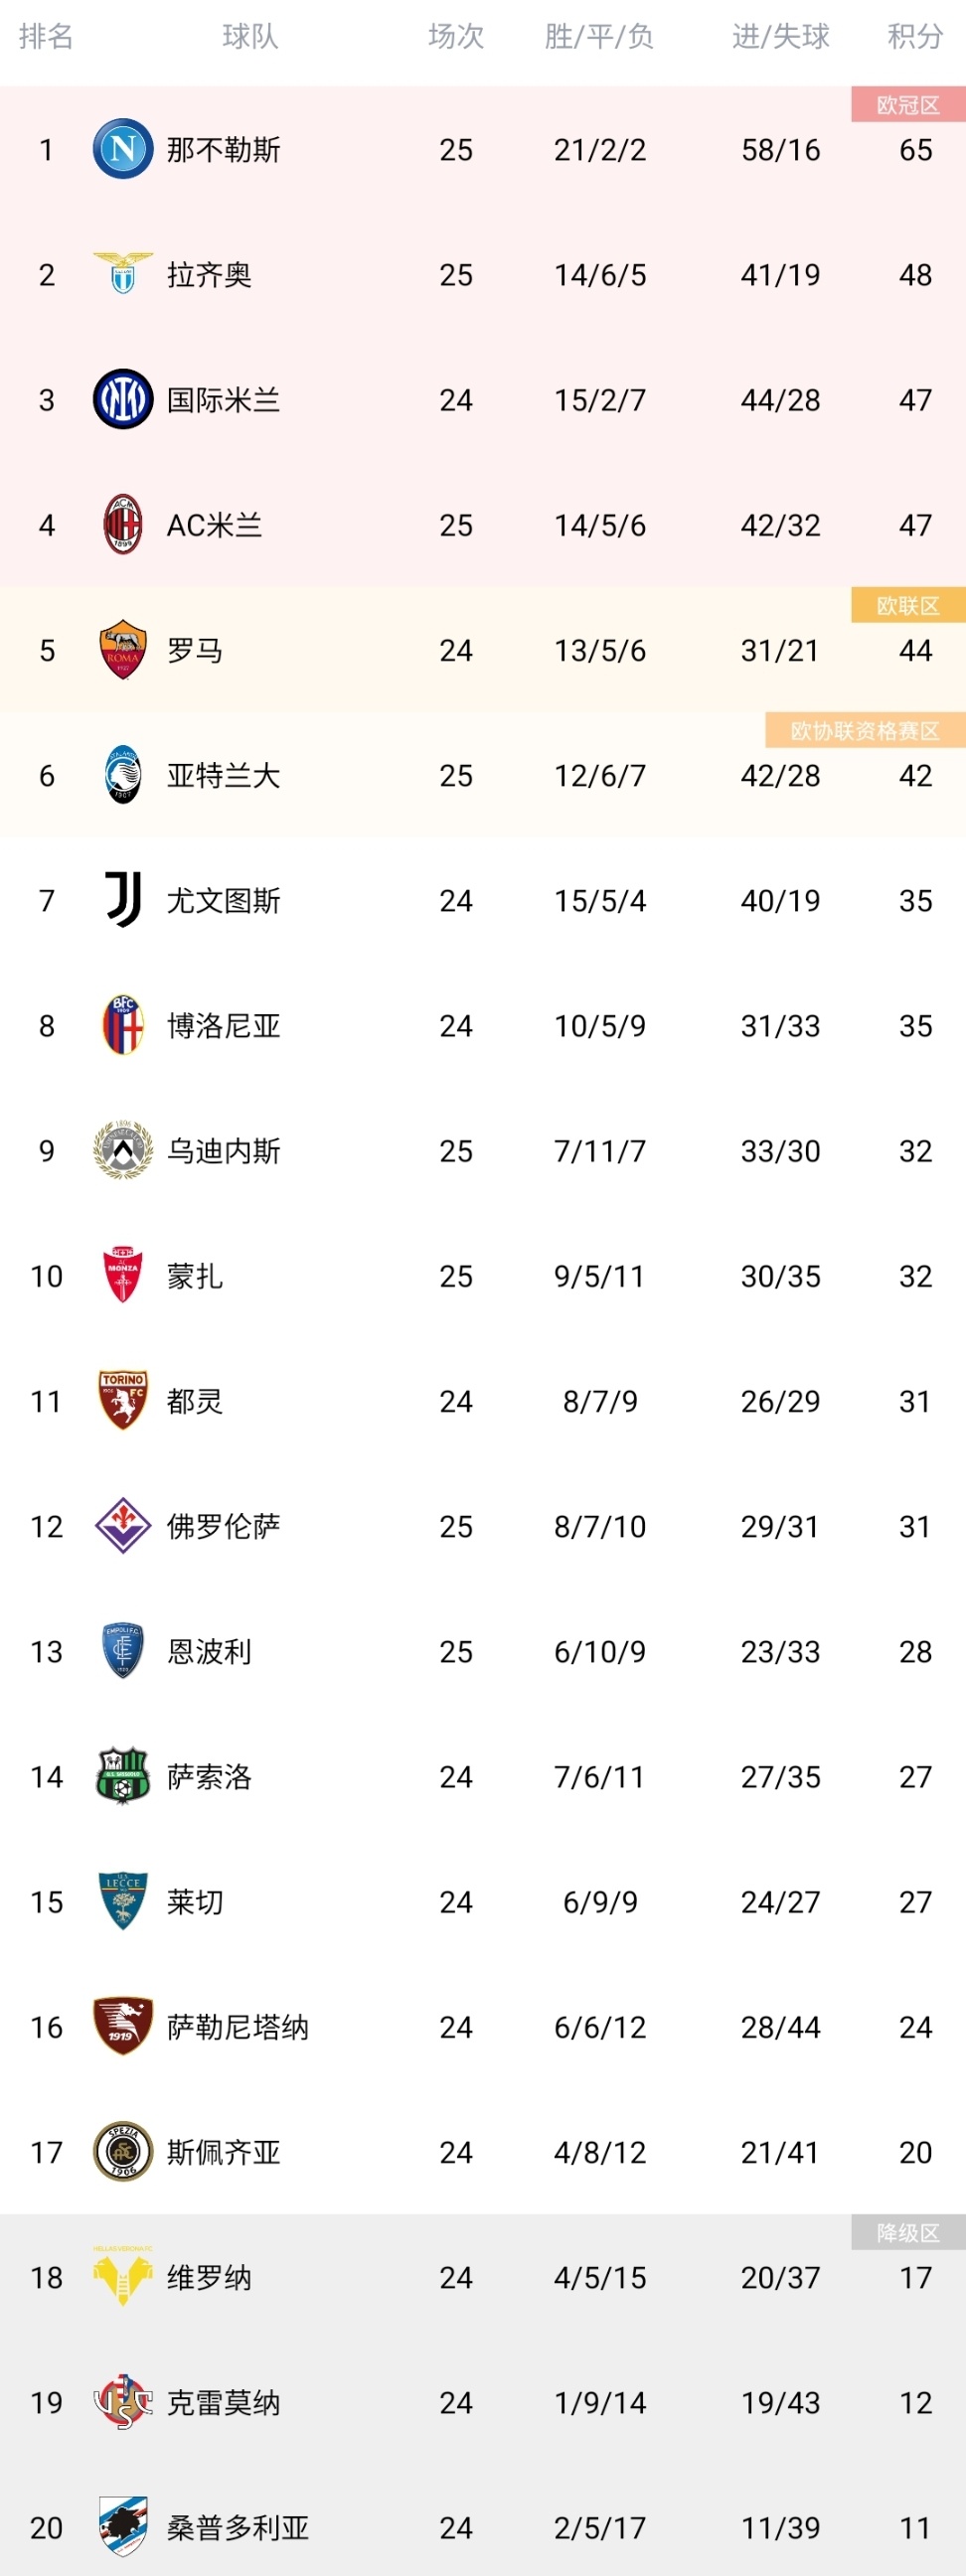This screenshot has width=966, height=2576.
Task: Select the 乌迪内斯 team name
Action: 223,1151
